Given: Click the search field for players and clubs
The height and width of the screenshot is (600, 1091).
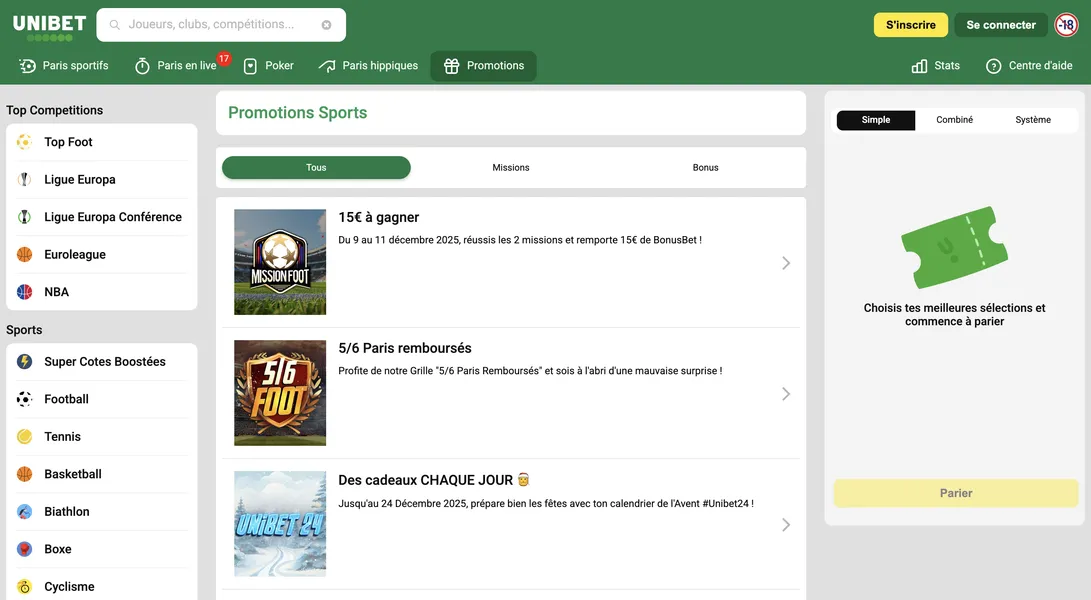Looking at the screenshot, I should [x=220, y=24].
